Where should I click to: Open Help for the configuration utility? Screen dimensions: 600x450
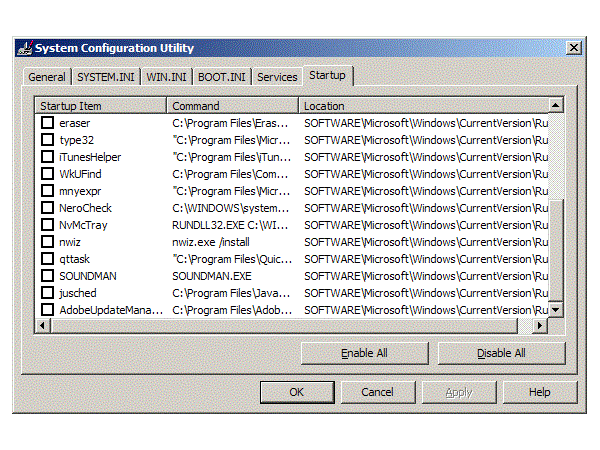540,392
